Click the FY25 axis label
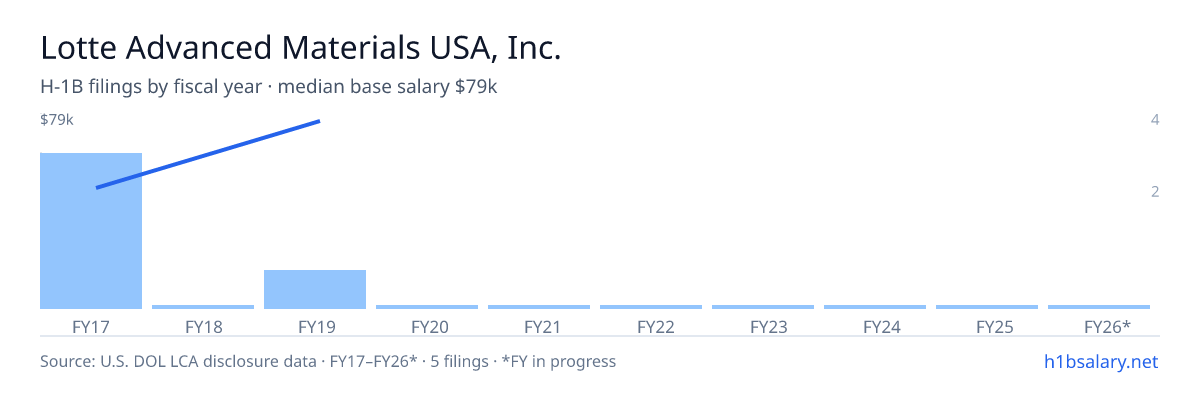 [x=987, y=327]
